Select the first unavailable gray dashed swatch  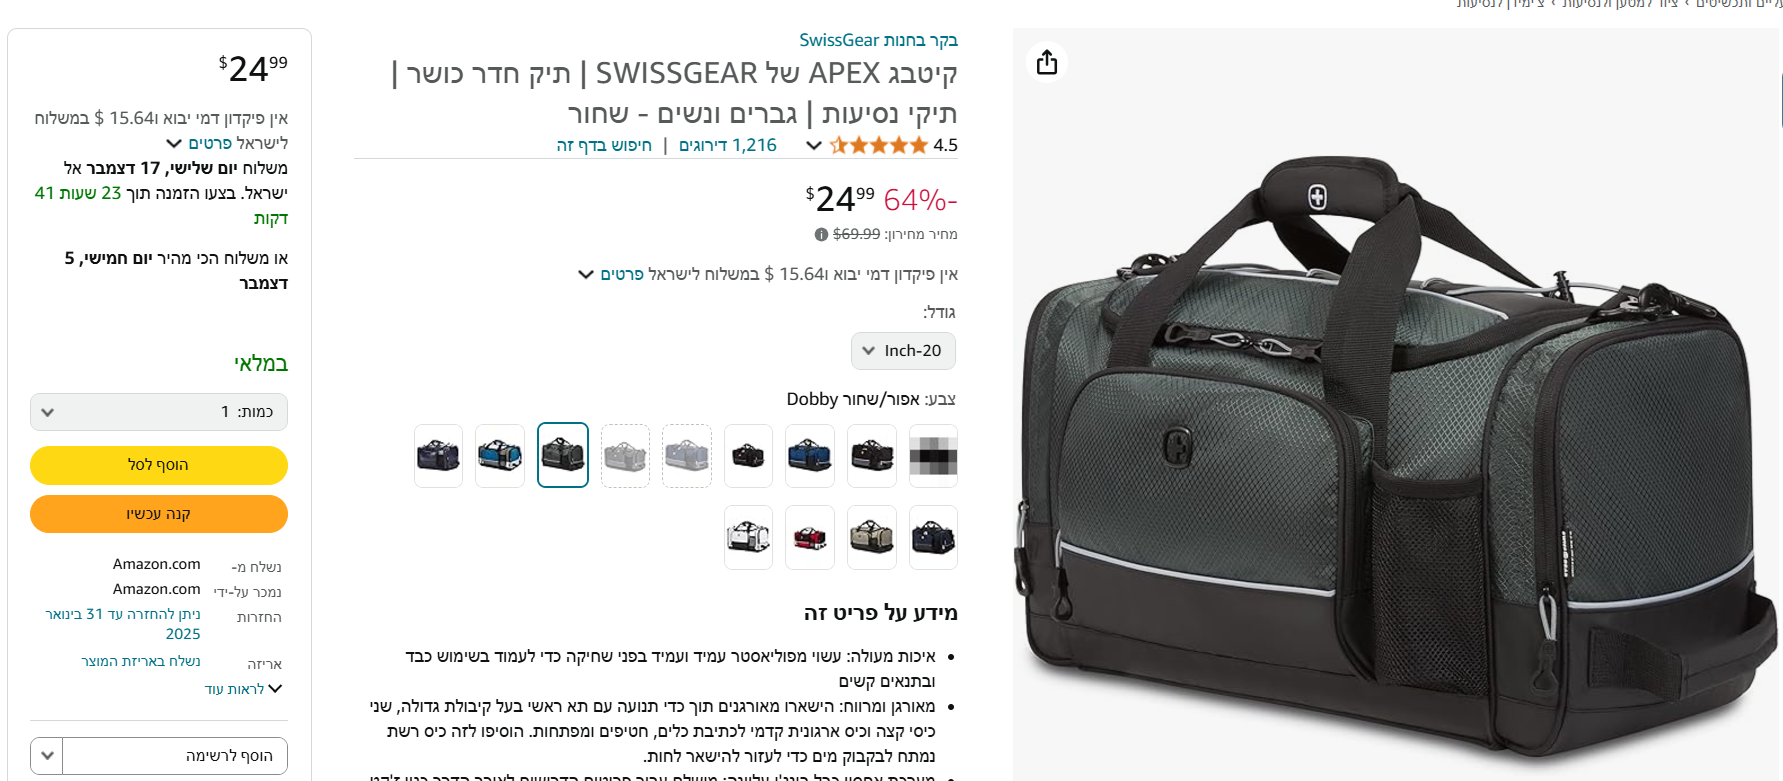(x=687, y=456)
